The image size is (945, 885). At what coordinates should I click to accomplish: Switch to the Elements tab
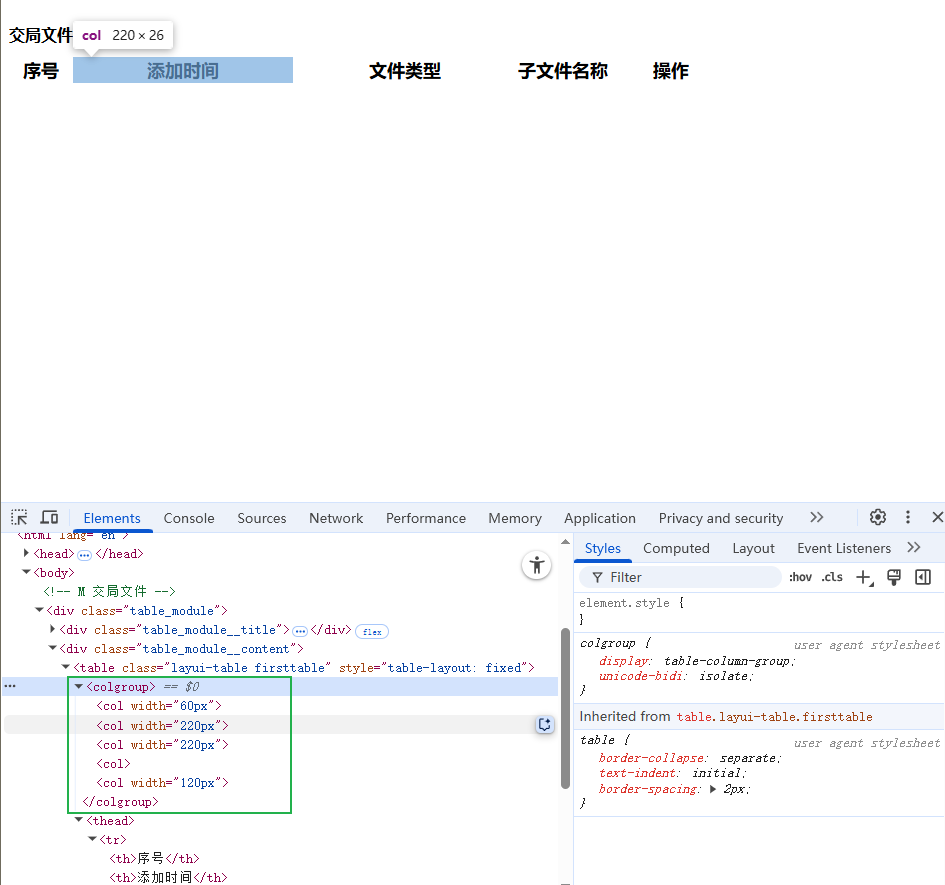click(111, 518)
